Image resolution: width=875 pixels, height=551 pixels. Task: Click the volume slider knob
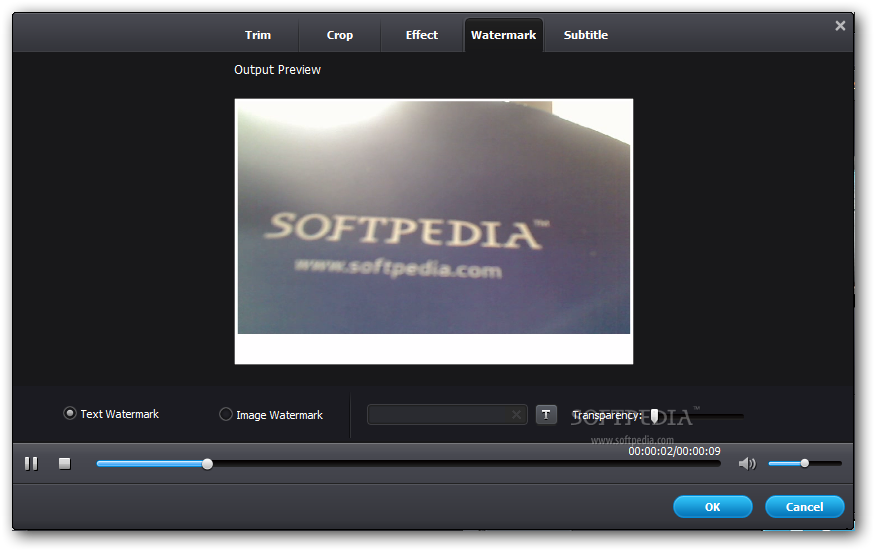(805, 463)
